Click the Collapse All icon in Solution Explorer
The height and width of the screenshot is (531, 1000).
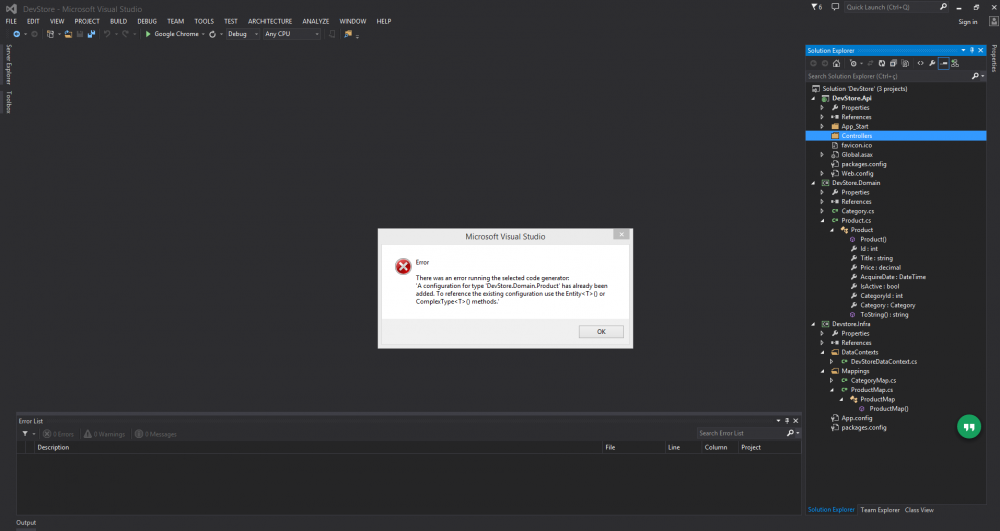click(892, 63)
